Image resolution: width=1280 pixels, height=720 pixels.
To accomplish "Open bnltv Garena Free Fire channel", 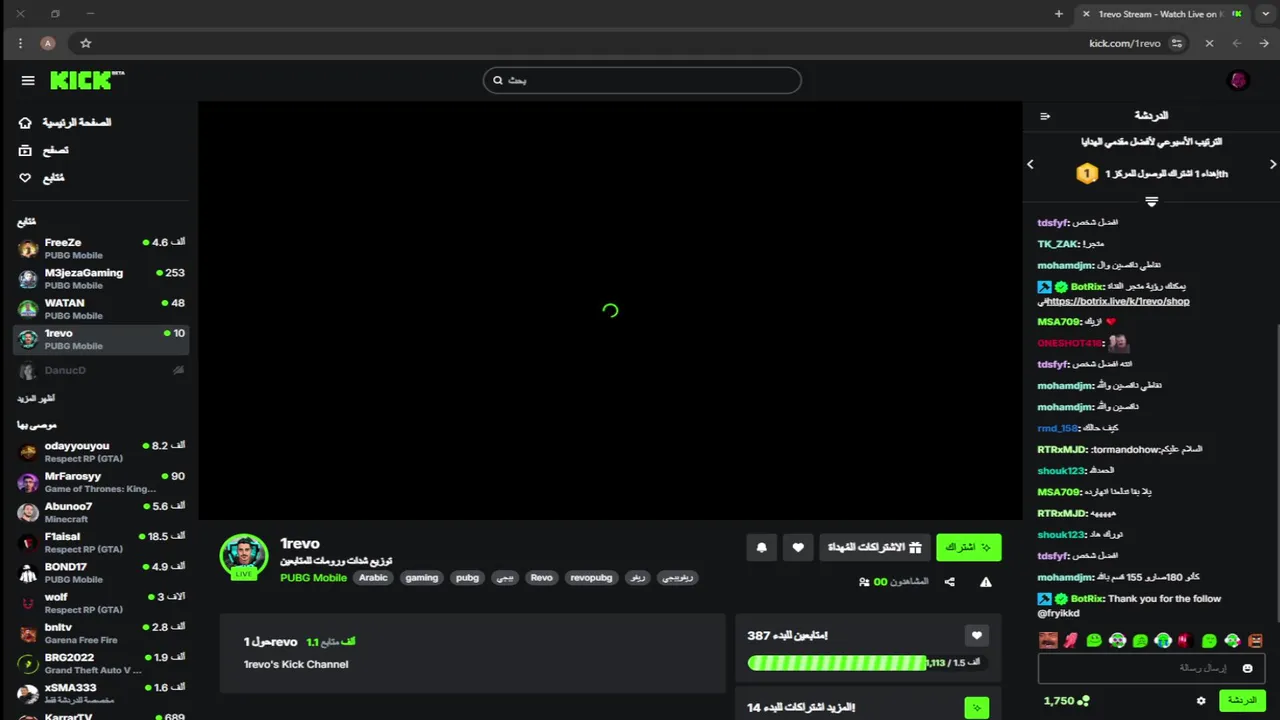I will pyautogui.click(x=101, y=633).
